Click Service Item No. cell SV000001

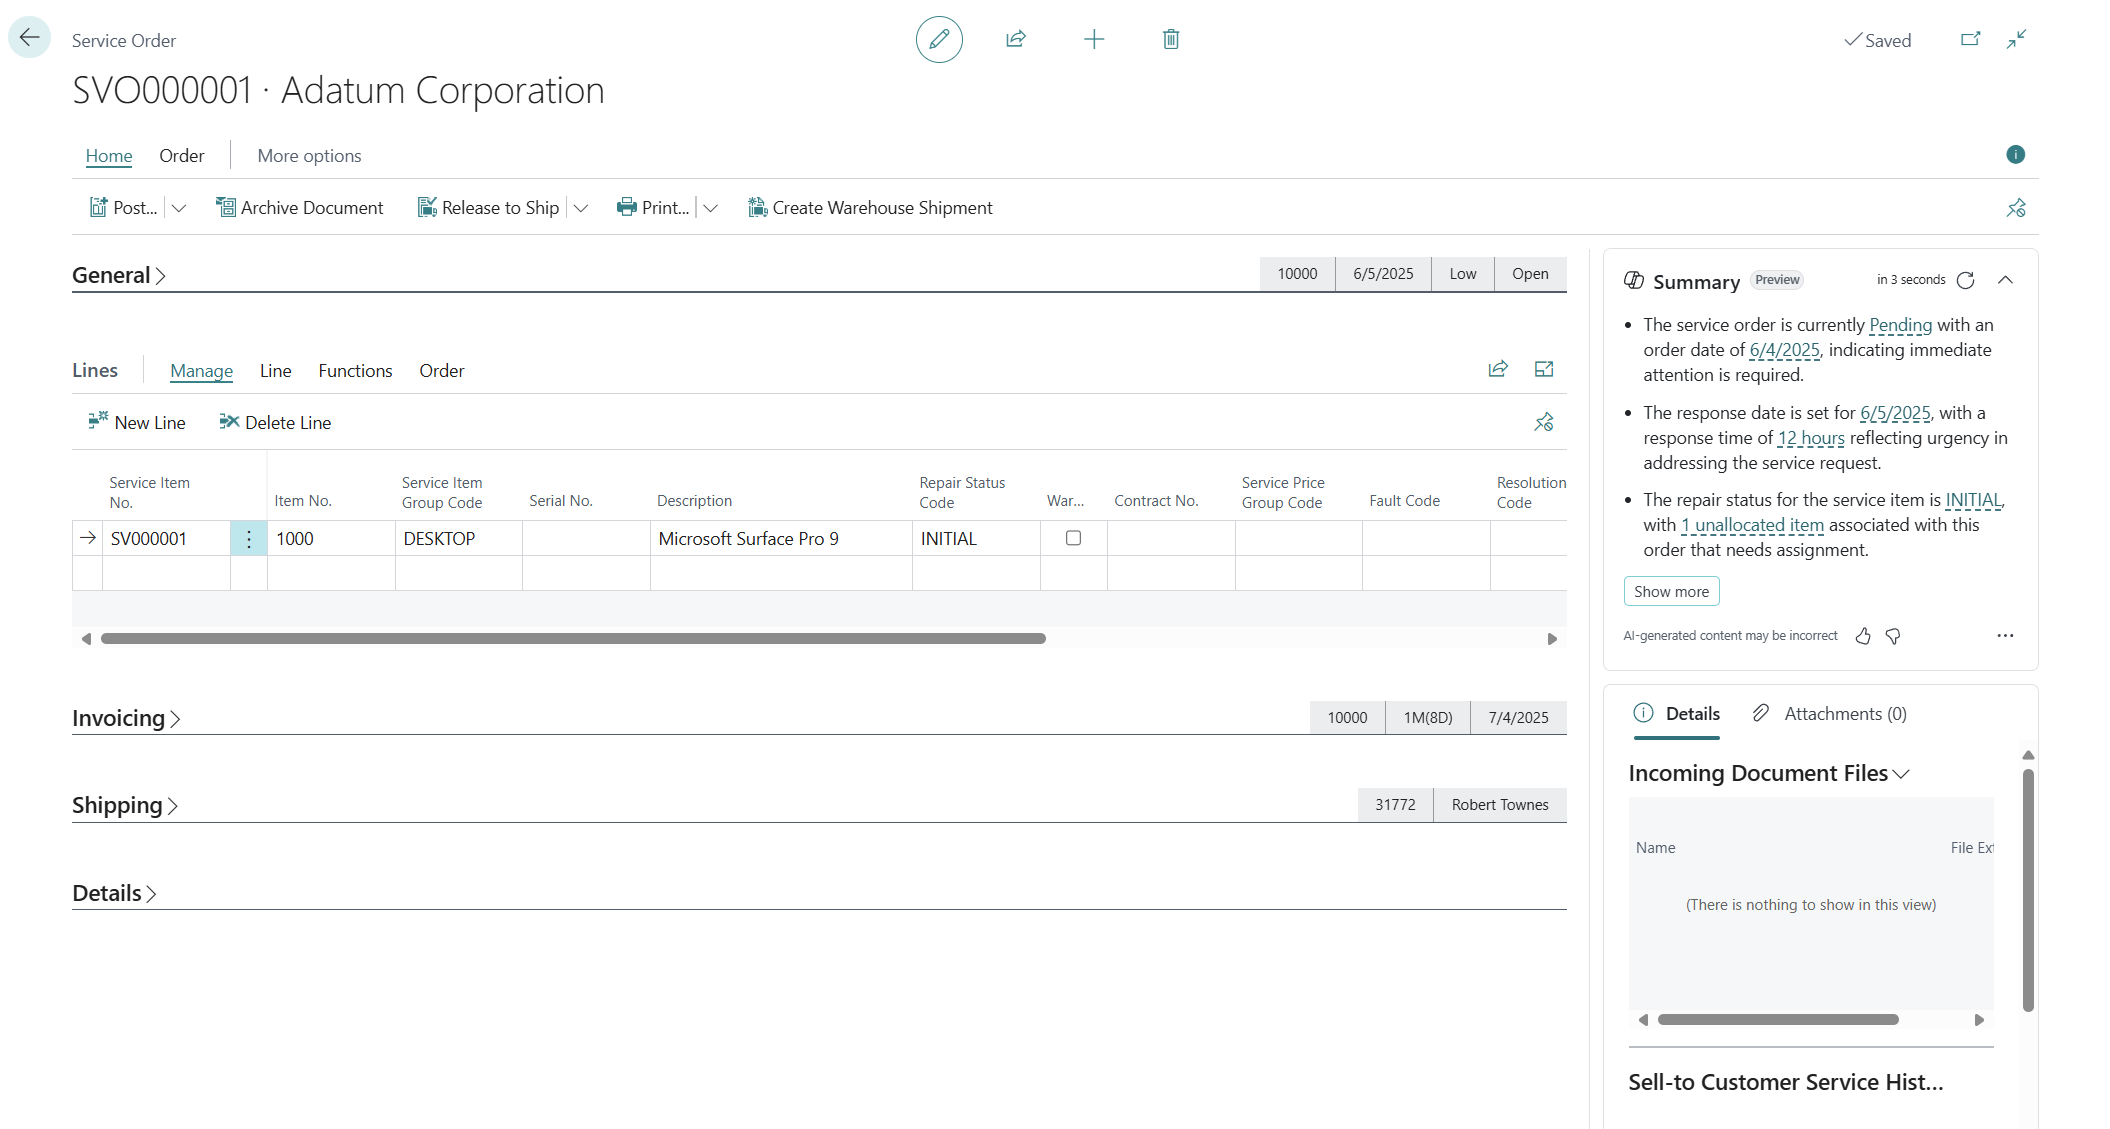tap(167, 539)
